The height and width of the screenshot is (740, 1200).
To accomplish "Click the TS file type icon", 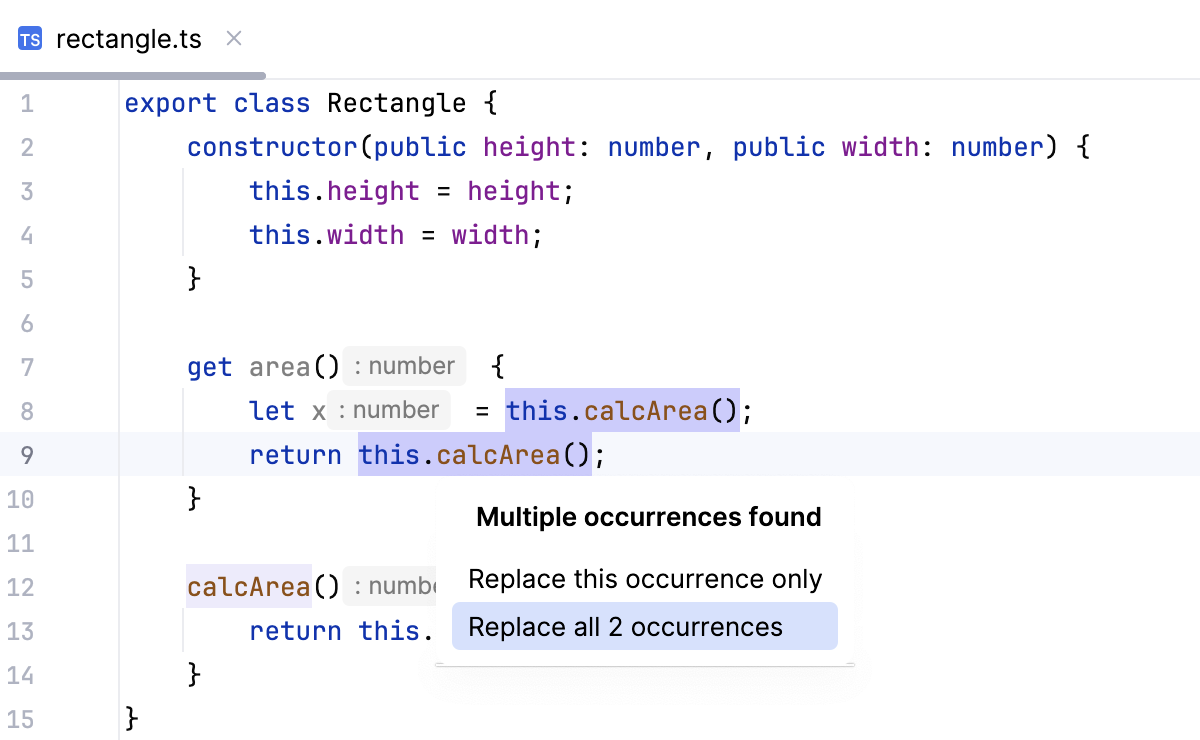I will [x=30, y=38].
